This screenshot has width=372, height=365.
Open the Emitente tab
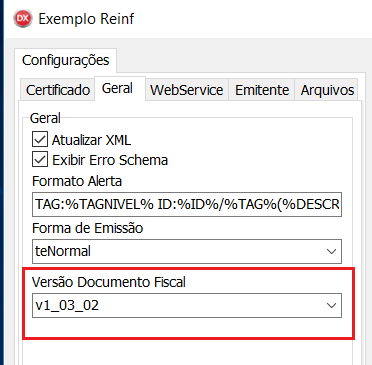(x=262, y=90)
